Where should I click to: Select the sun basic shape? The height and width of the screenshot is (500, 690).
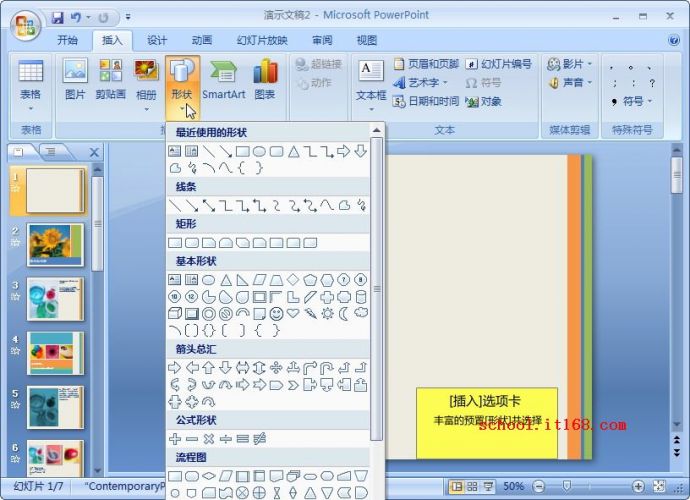327,314
